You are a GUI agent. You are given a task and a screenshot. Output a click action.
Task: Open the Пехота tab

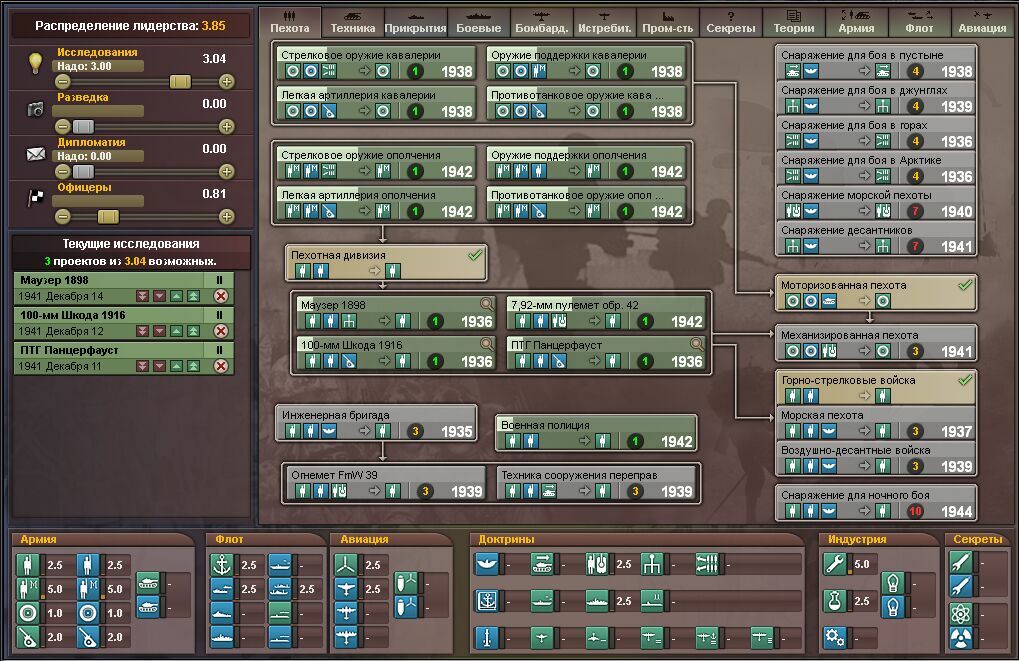(290, 22)
